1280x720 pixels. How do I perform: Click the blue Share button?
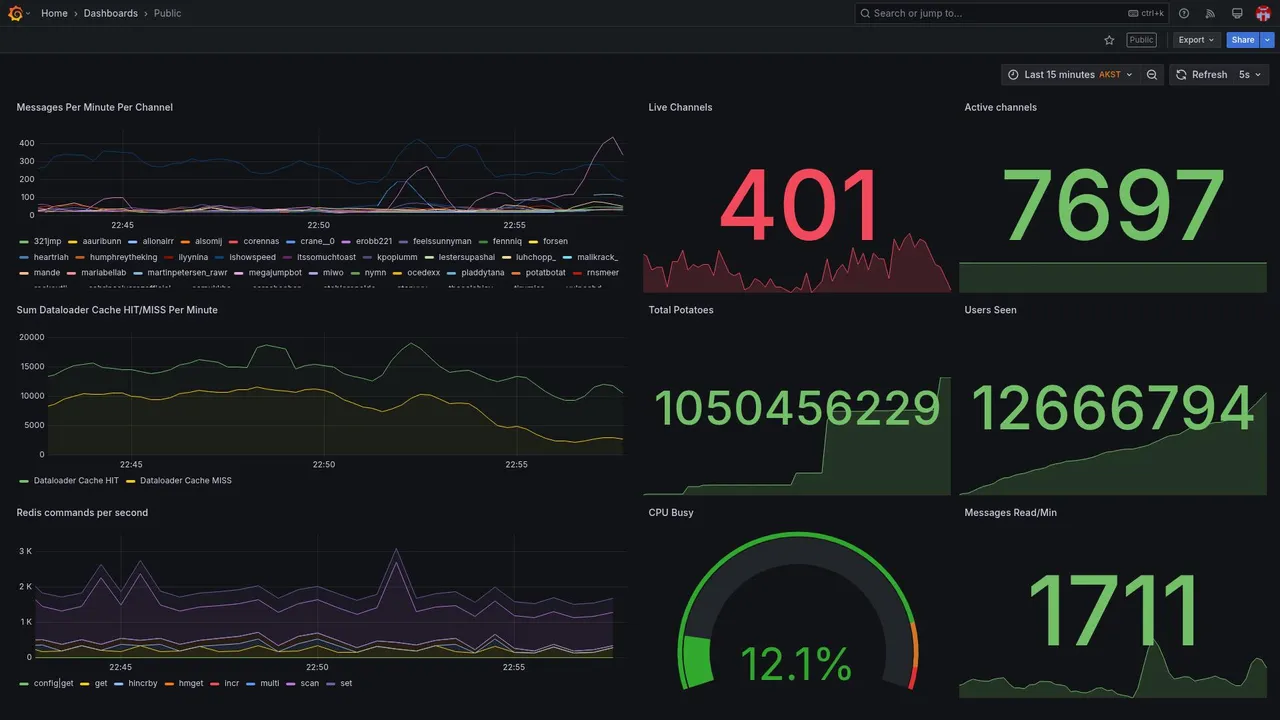1243,40
